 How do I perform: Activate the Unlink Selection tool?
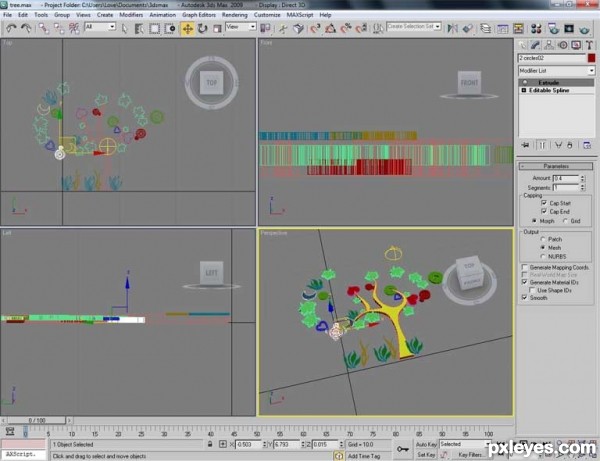click(59, 28)
